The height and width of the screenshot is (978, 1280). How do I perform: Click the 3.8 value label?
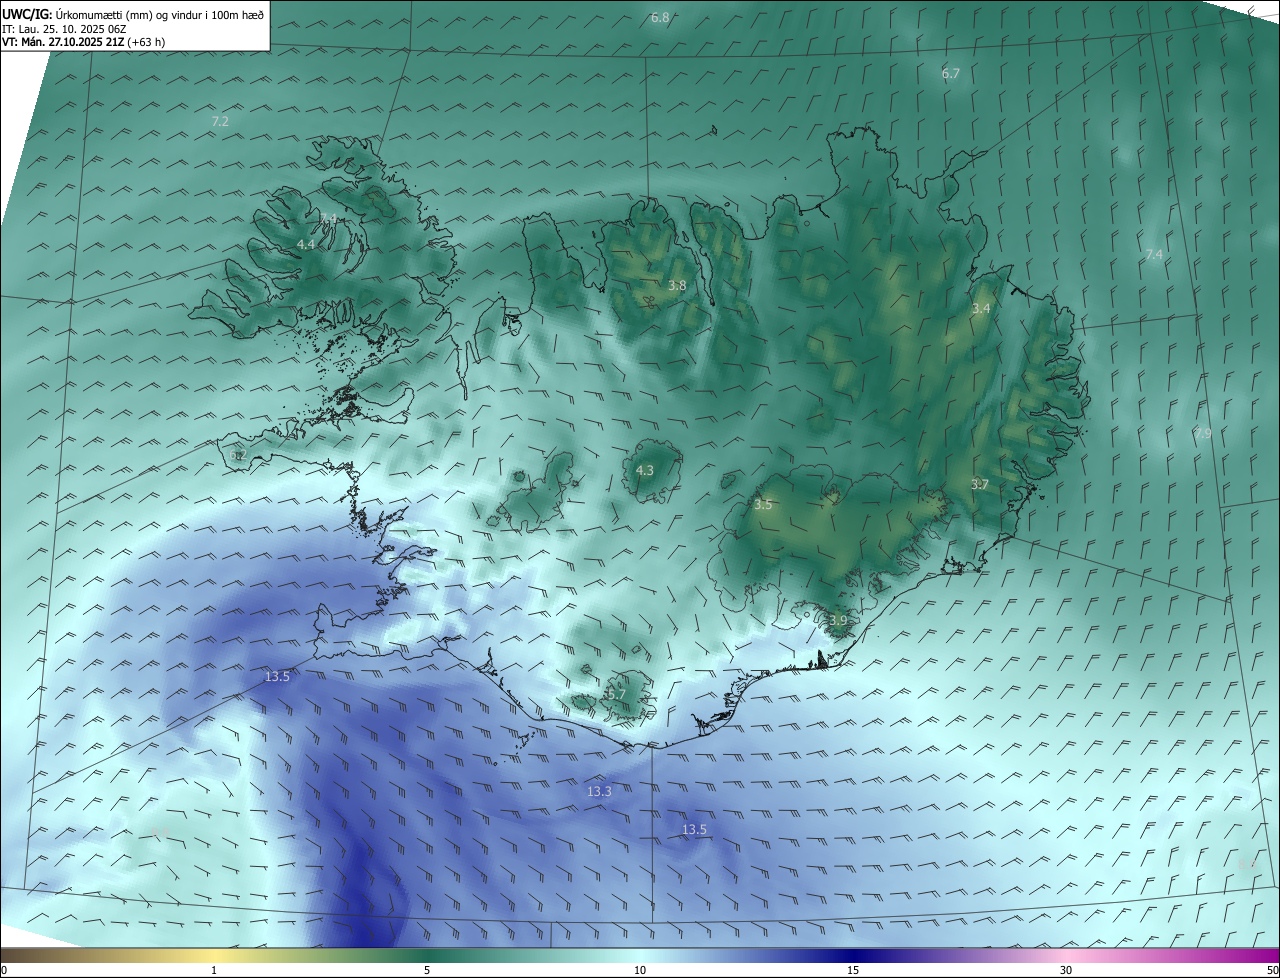pyautogui.click(x=677, y=286)
